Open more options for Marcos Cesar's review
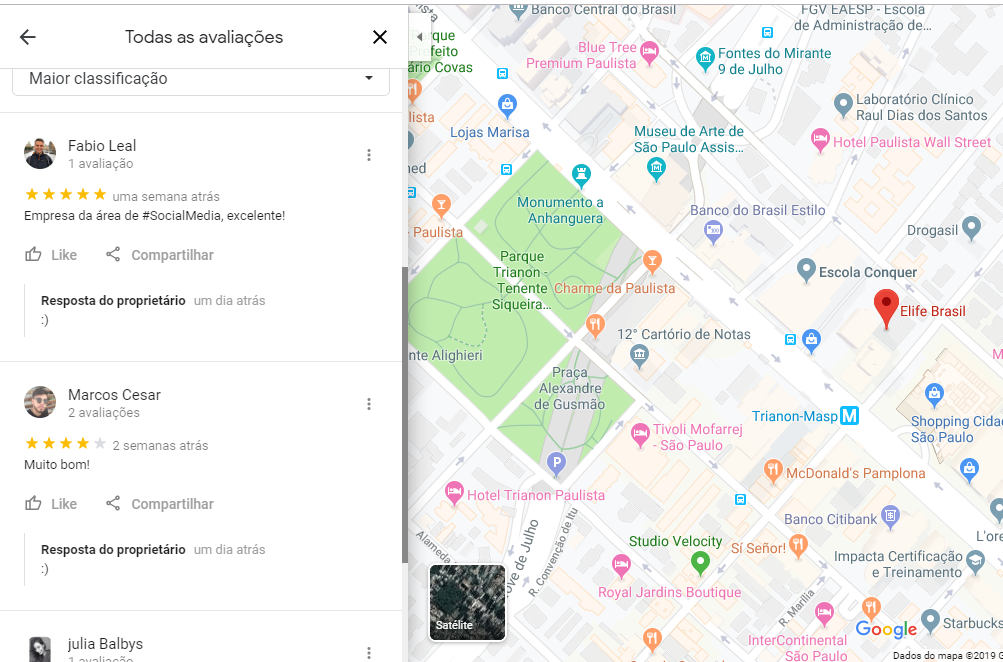 [369, 404]
